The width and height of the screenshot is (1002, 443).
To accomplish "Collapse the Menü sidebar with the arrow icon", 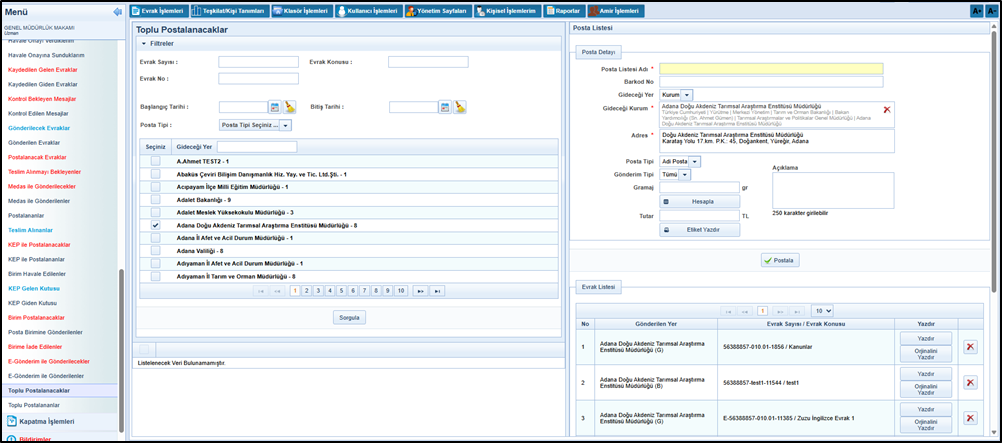I will coord(116,12).
